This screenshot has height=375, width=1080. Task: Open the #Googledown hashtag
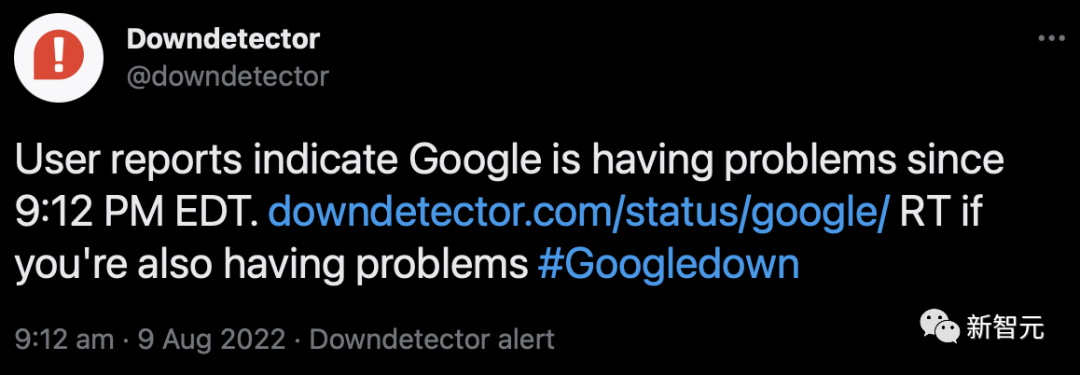click(668, 263)
